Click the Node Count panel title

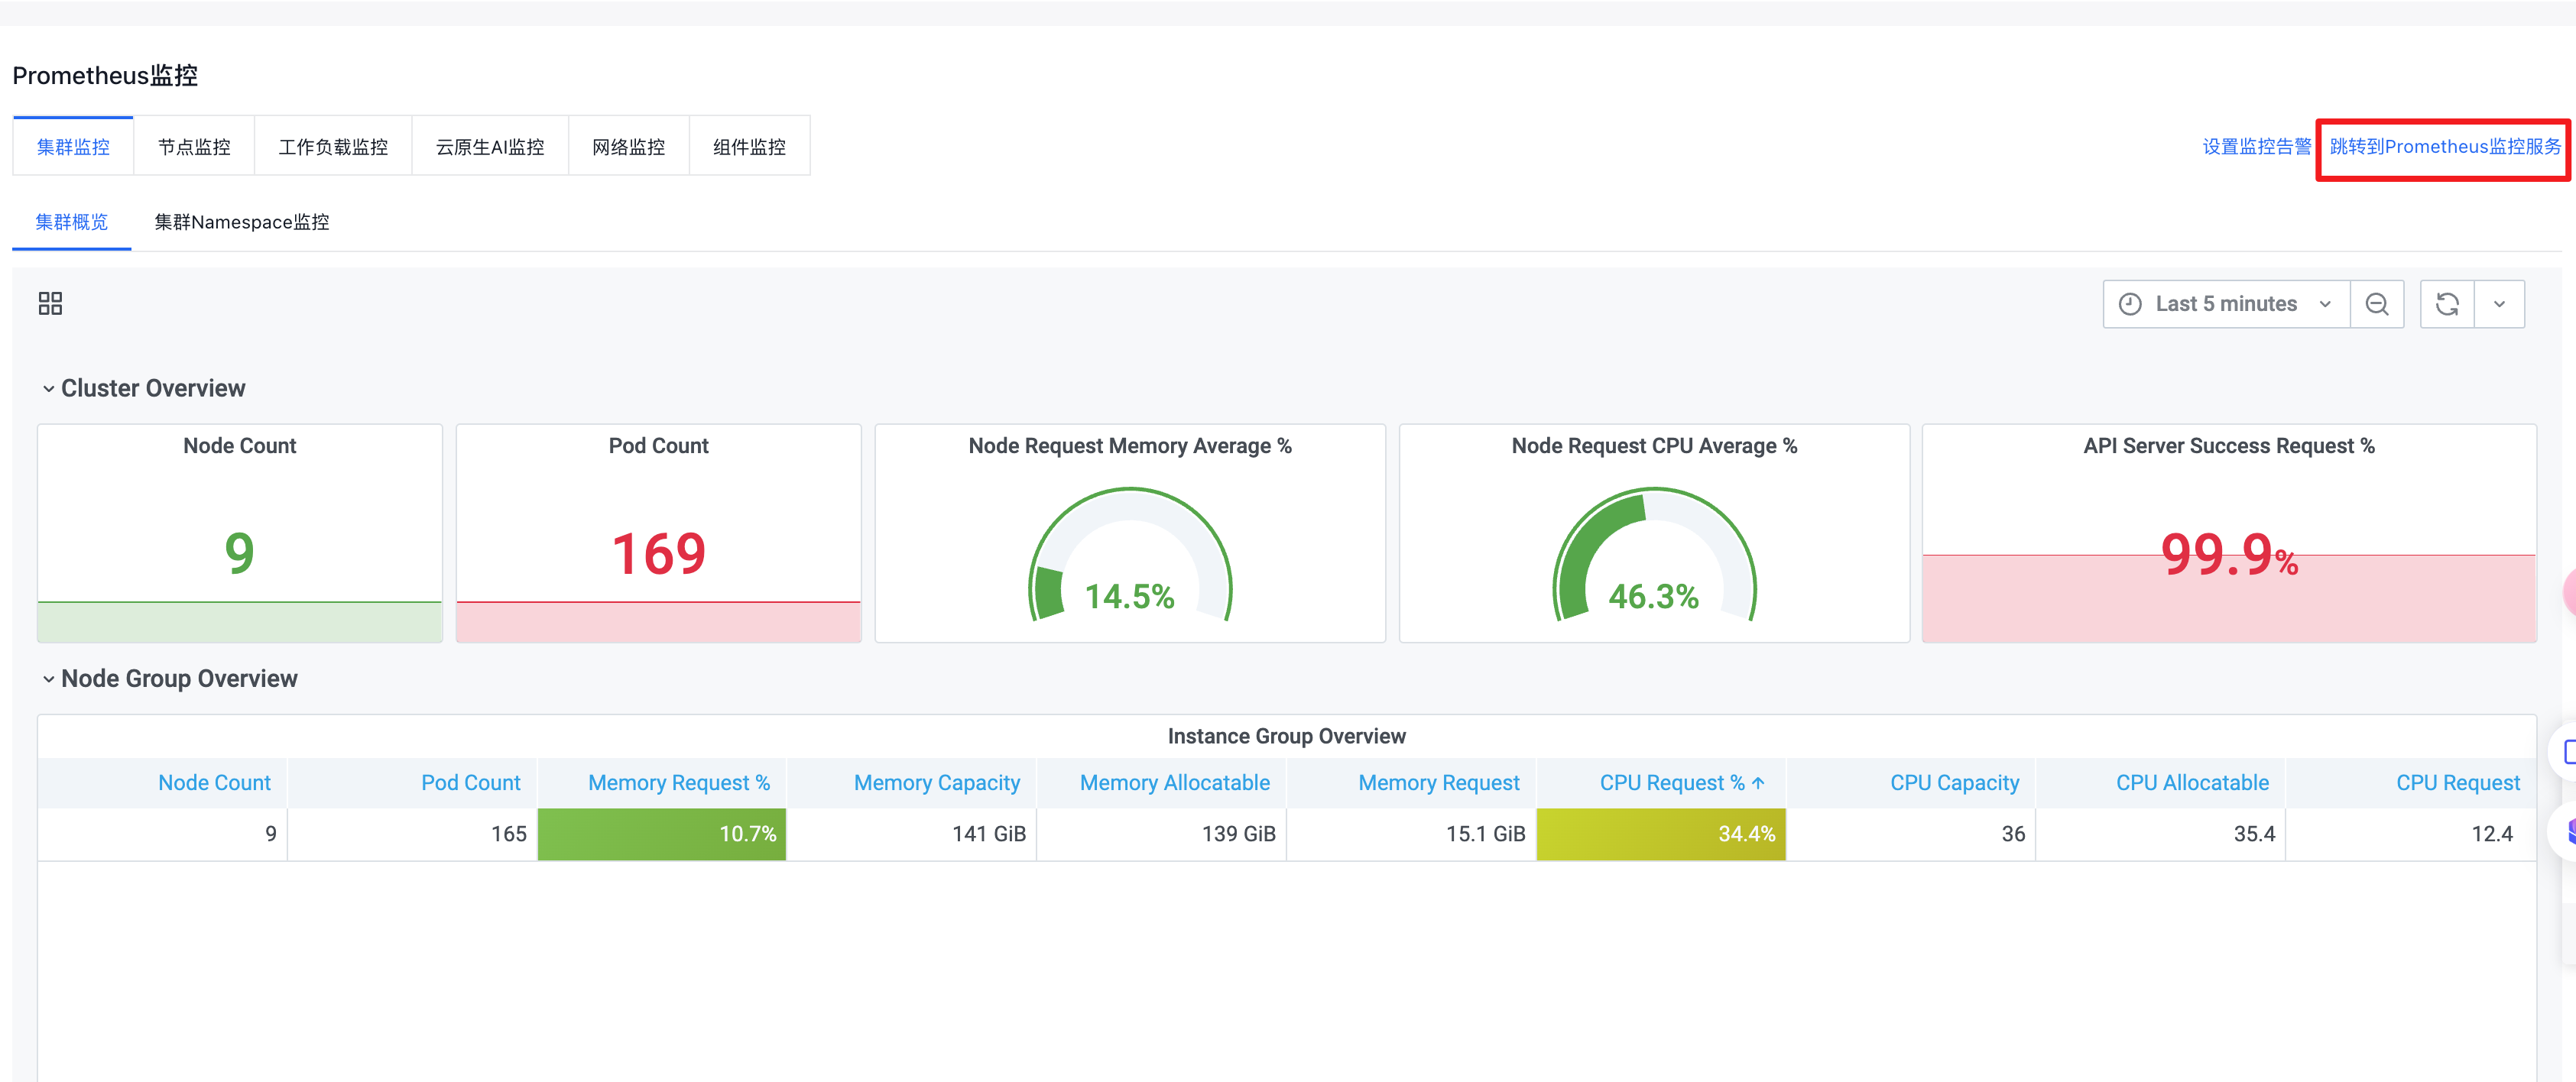coord(240,446)
